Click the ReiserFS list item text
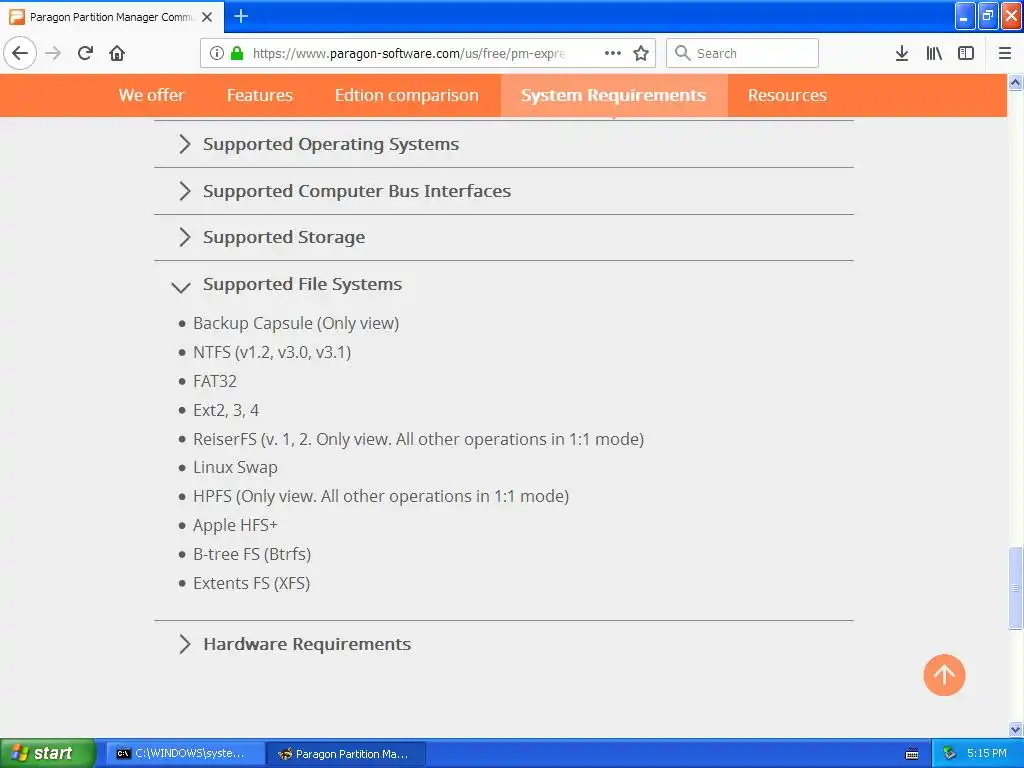The height and width of the screenshot is (768, 1024). point(419,439)
